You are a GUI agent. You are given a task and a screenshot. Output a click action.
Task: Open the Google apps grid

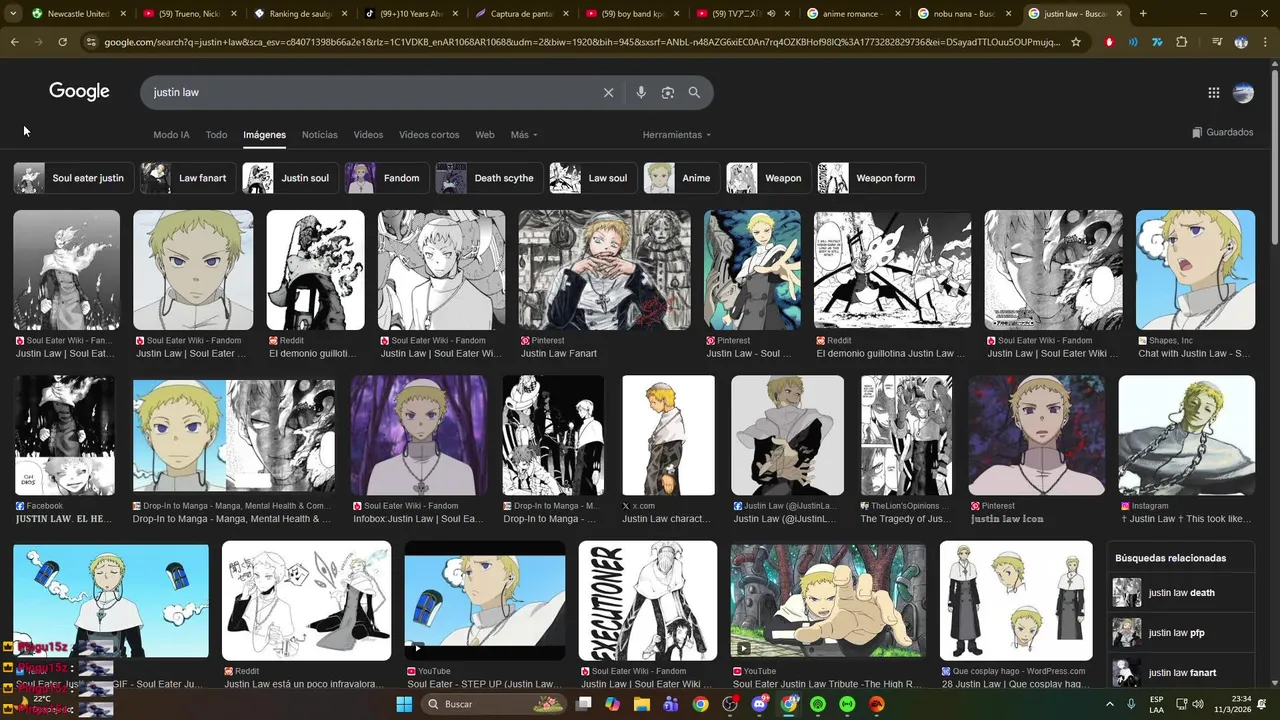(1213, 93)
